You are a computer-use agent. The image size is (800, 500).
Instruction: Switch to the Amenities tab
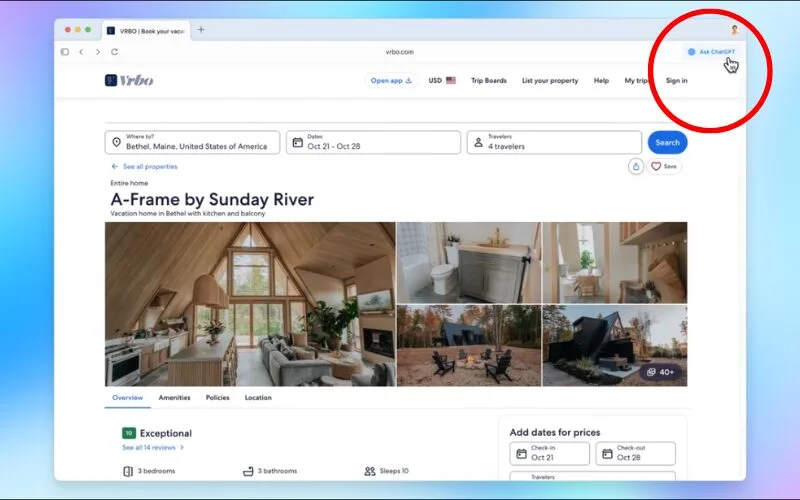coord(174,398)
